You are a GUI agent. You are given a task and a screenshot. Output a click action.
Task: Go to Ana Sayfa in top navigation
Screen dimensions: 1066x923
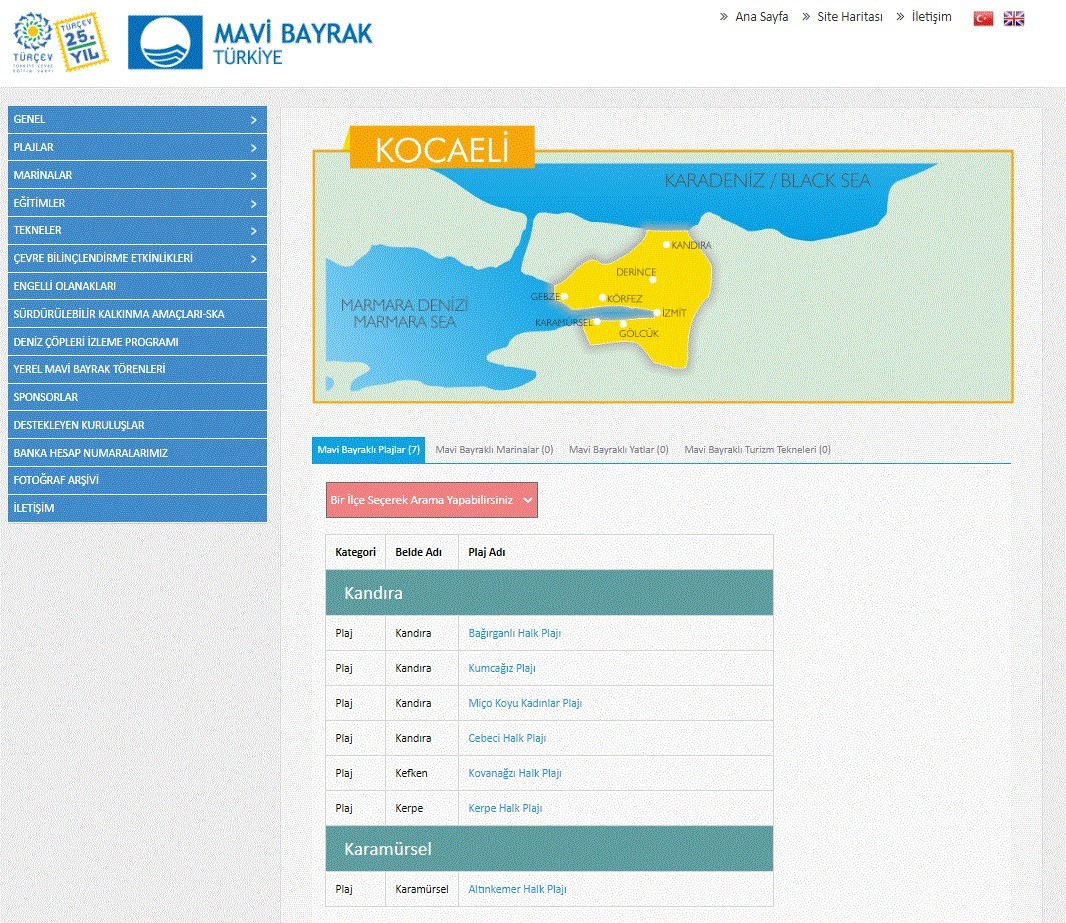760,17
